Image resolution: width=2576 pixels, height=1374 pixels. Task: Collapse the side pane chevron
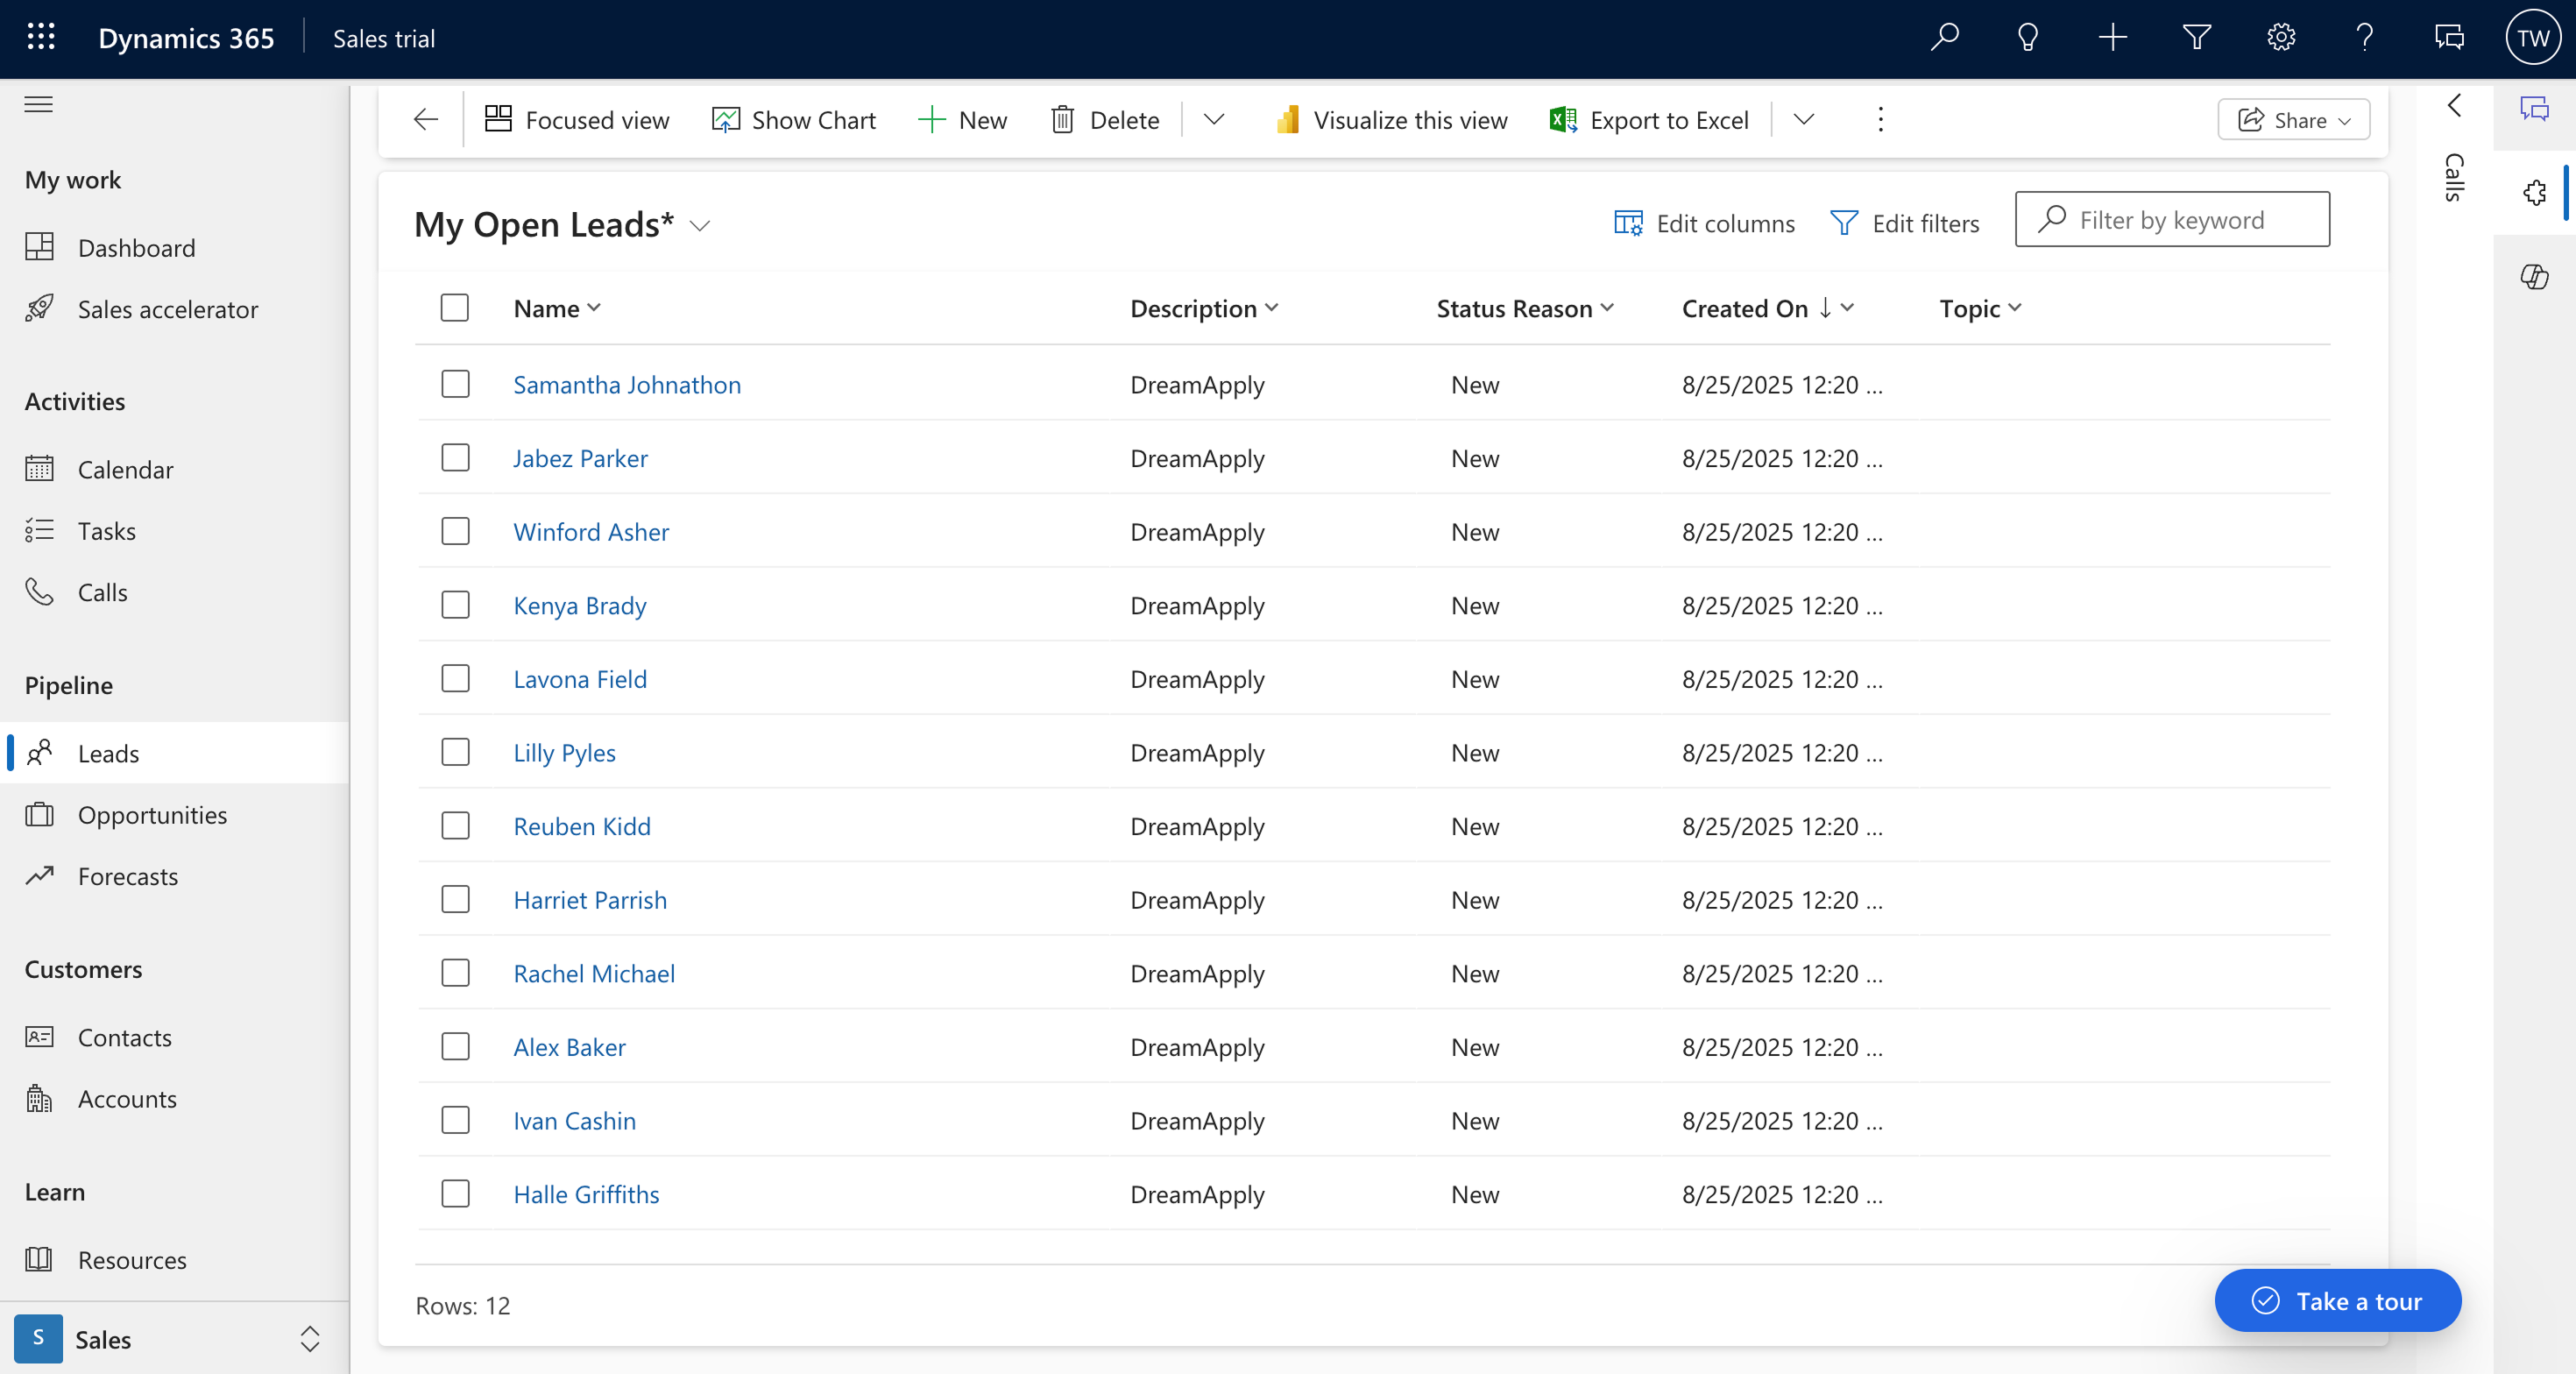point(2454,105)
